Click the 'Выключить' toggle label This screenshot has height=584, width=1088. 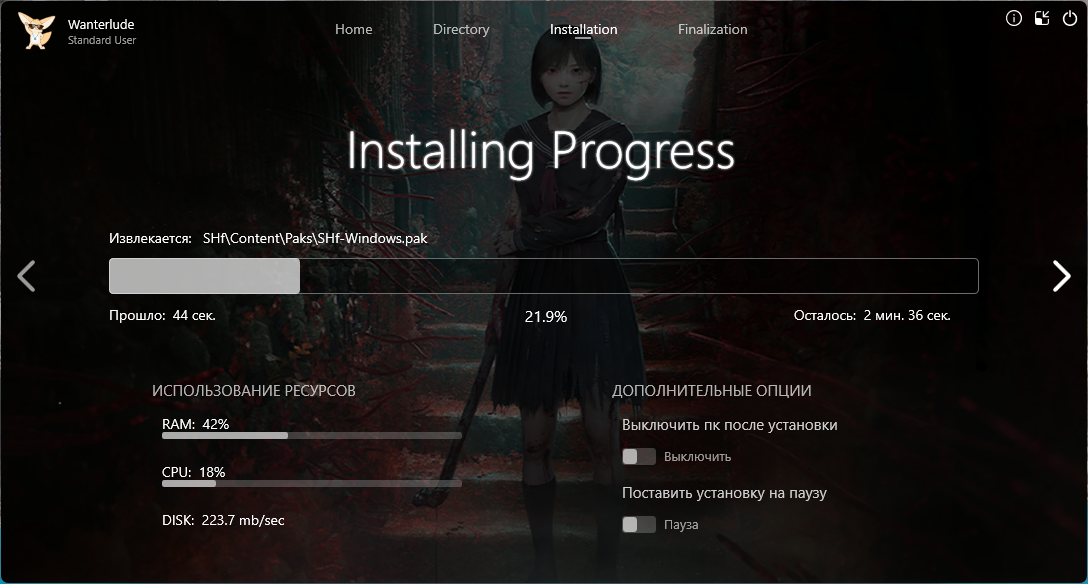pyautogui.click(x=697, y=457)
